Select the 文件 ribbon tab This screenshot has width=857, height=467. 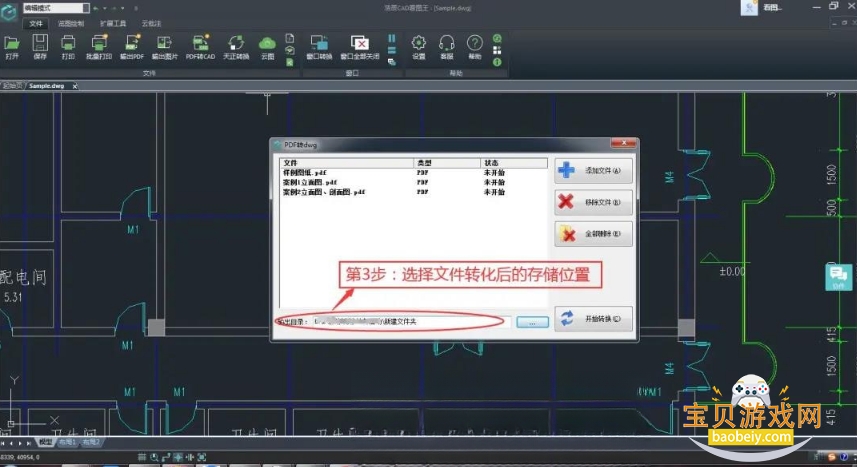(36, 24)
